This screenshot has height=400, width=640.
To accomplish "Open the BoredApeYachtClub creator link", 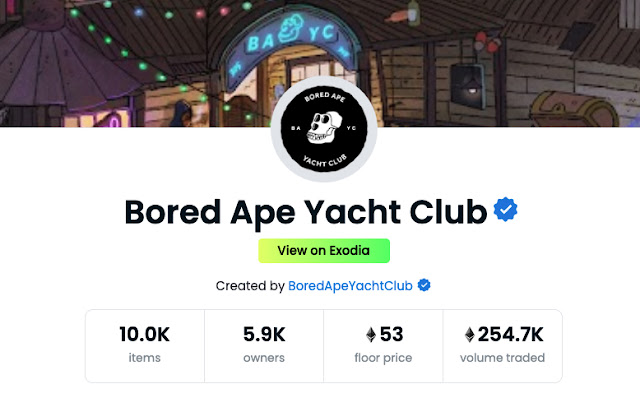I will pyautogui.click(x=352, y=286).
